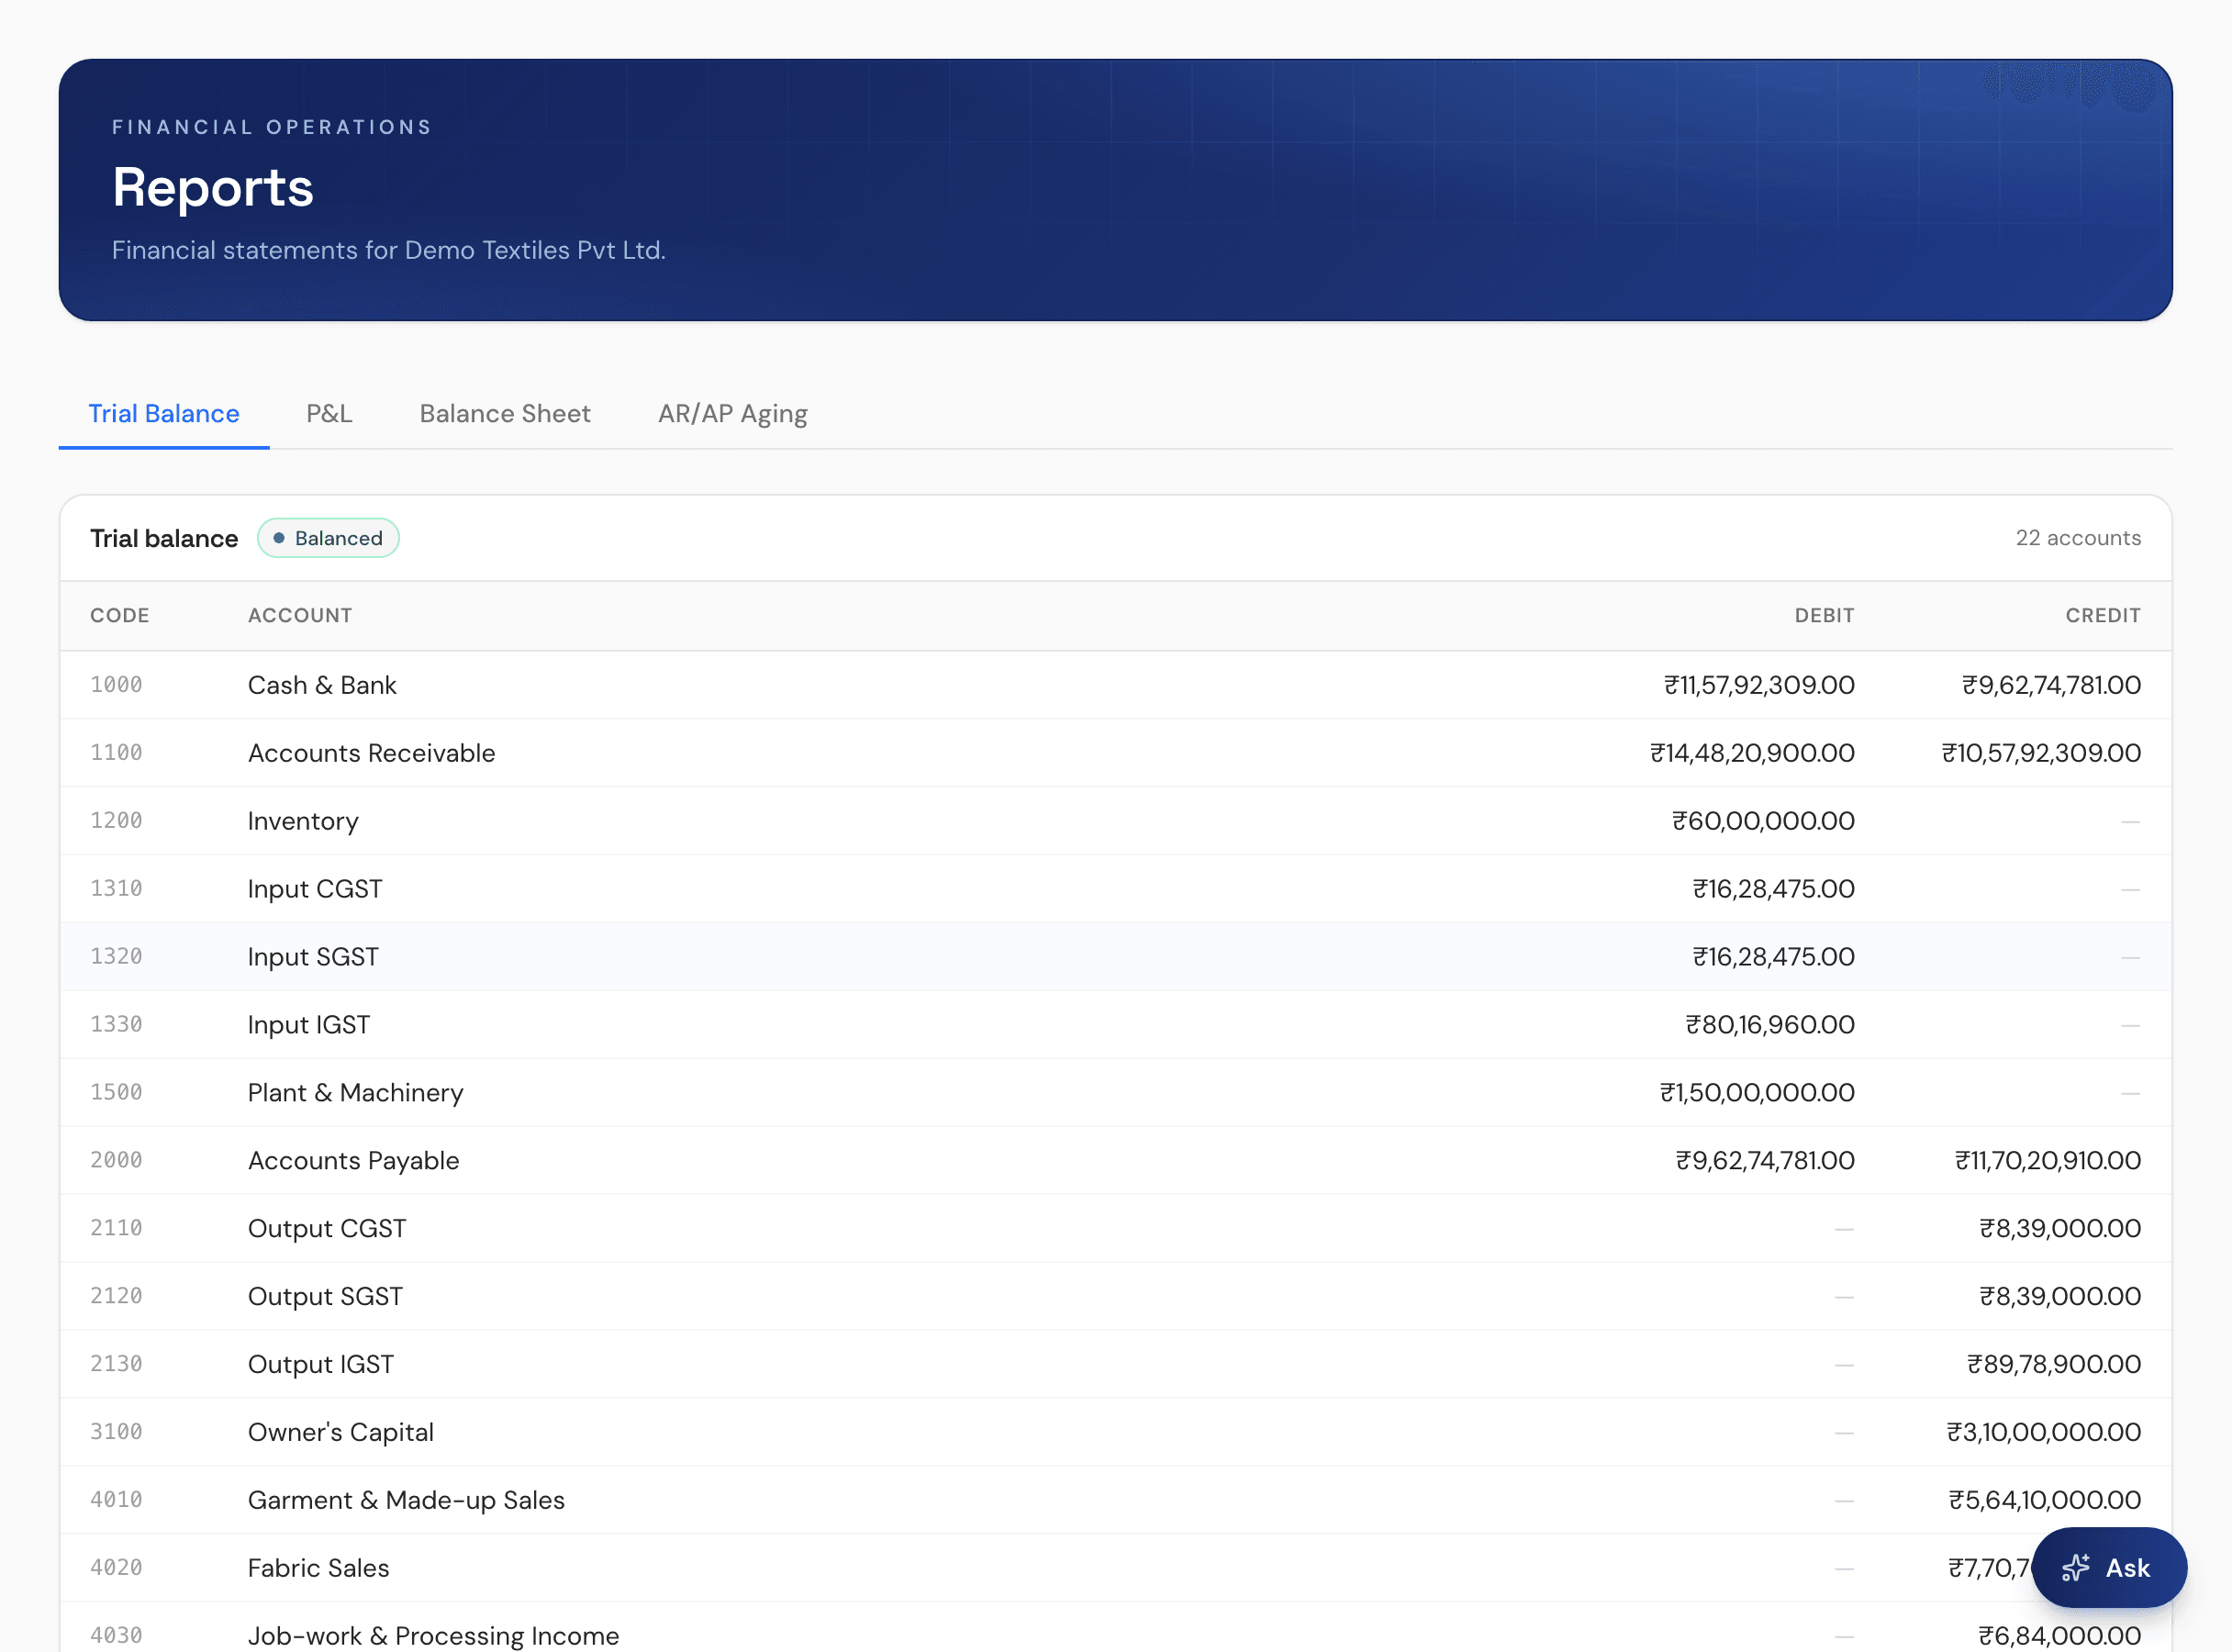This screenshot has height=1652, width=2232.
Task: Click the Inventory account name
Action: [x=303, y=821]
